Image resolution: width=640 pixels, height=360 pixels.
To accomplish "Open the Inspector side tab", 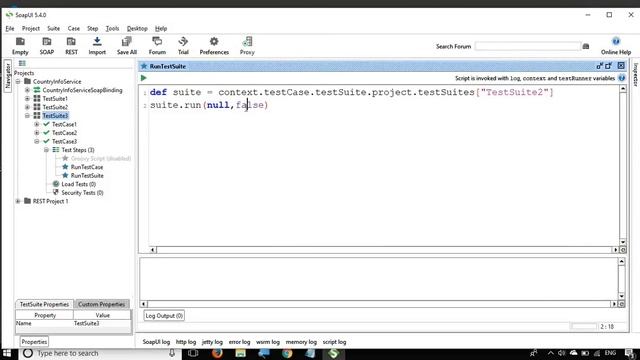I will tap(635, 75).
